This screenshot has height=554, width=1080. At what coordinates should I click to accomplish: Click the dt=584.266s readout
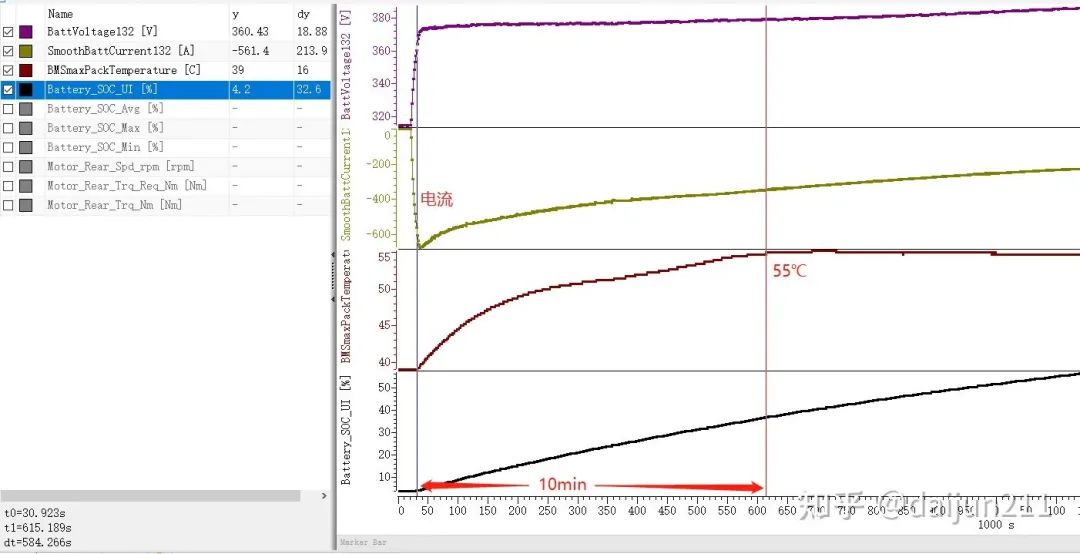(37, 542)
